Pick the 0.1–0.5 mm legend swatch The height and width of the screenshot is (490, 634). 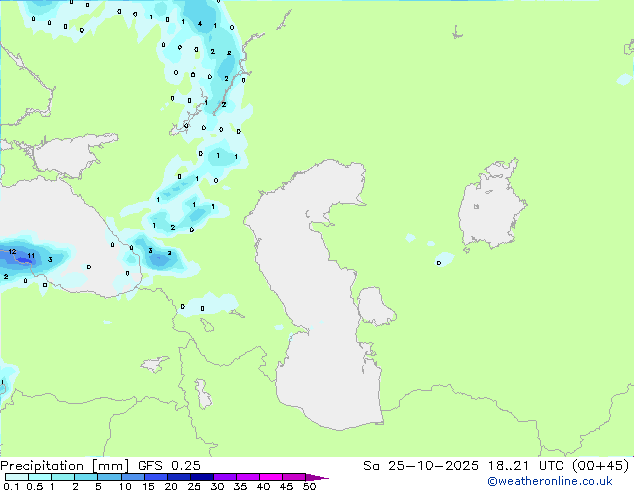pyautogui.click(x=17, y=477)
